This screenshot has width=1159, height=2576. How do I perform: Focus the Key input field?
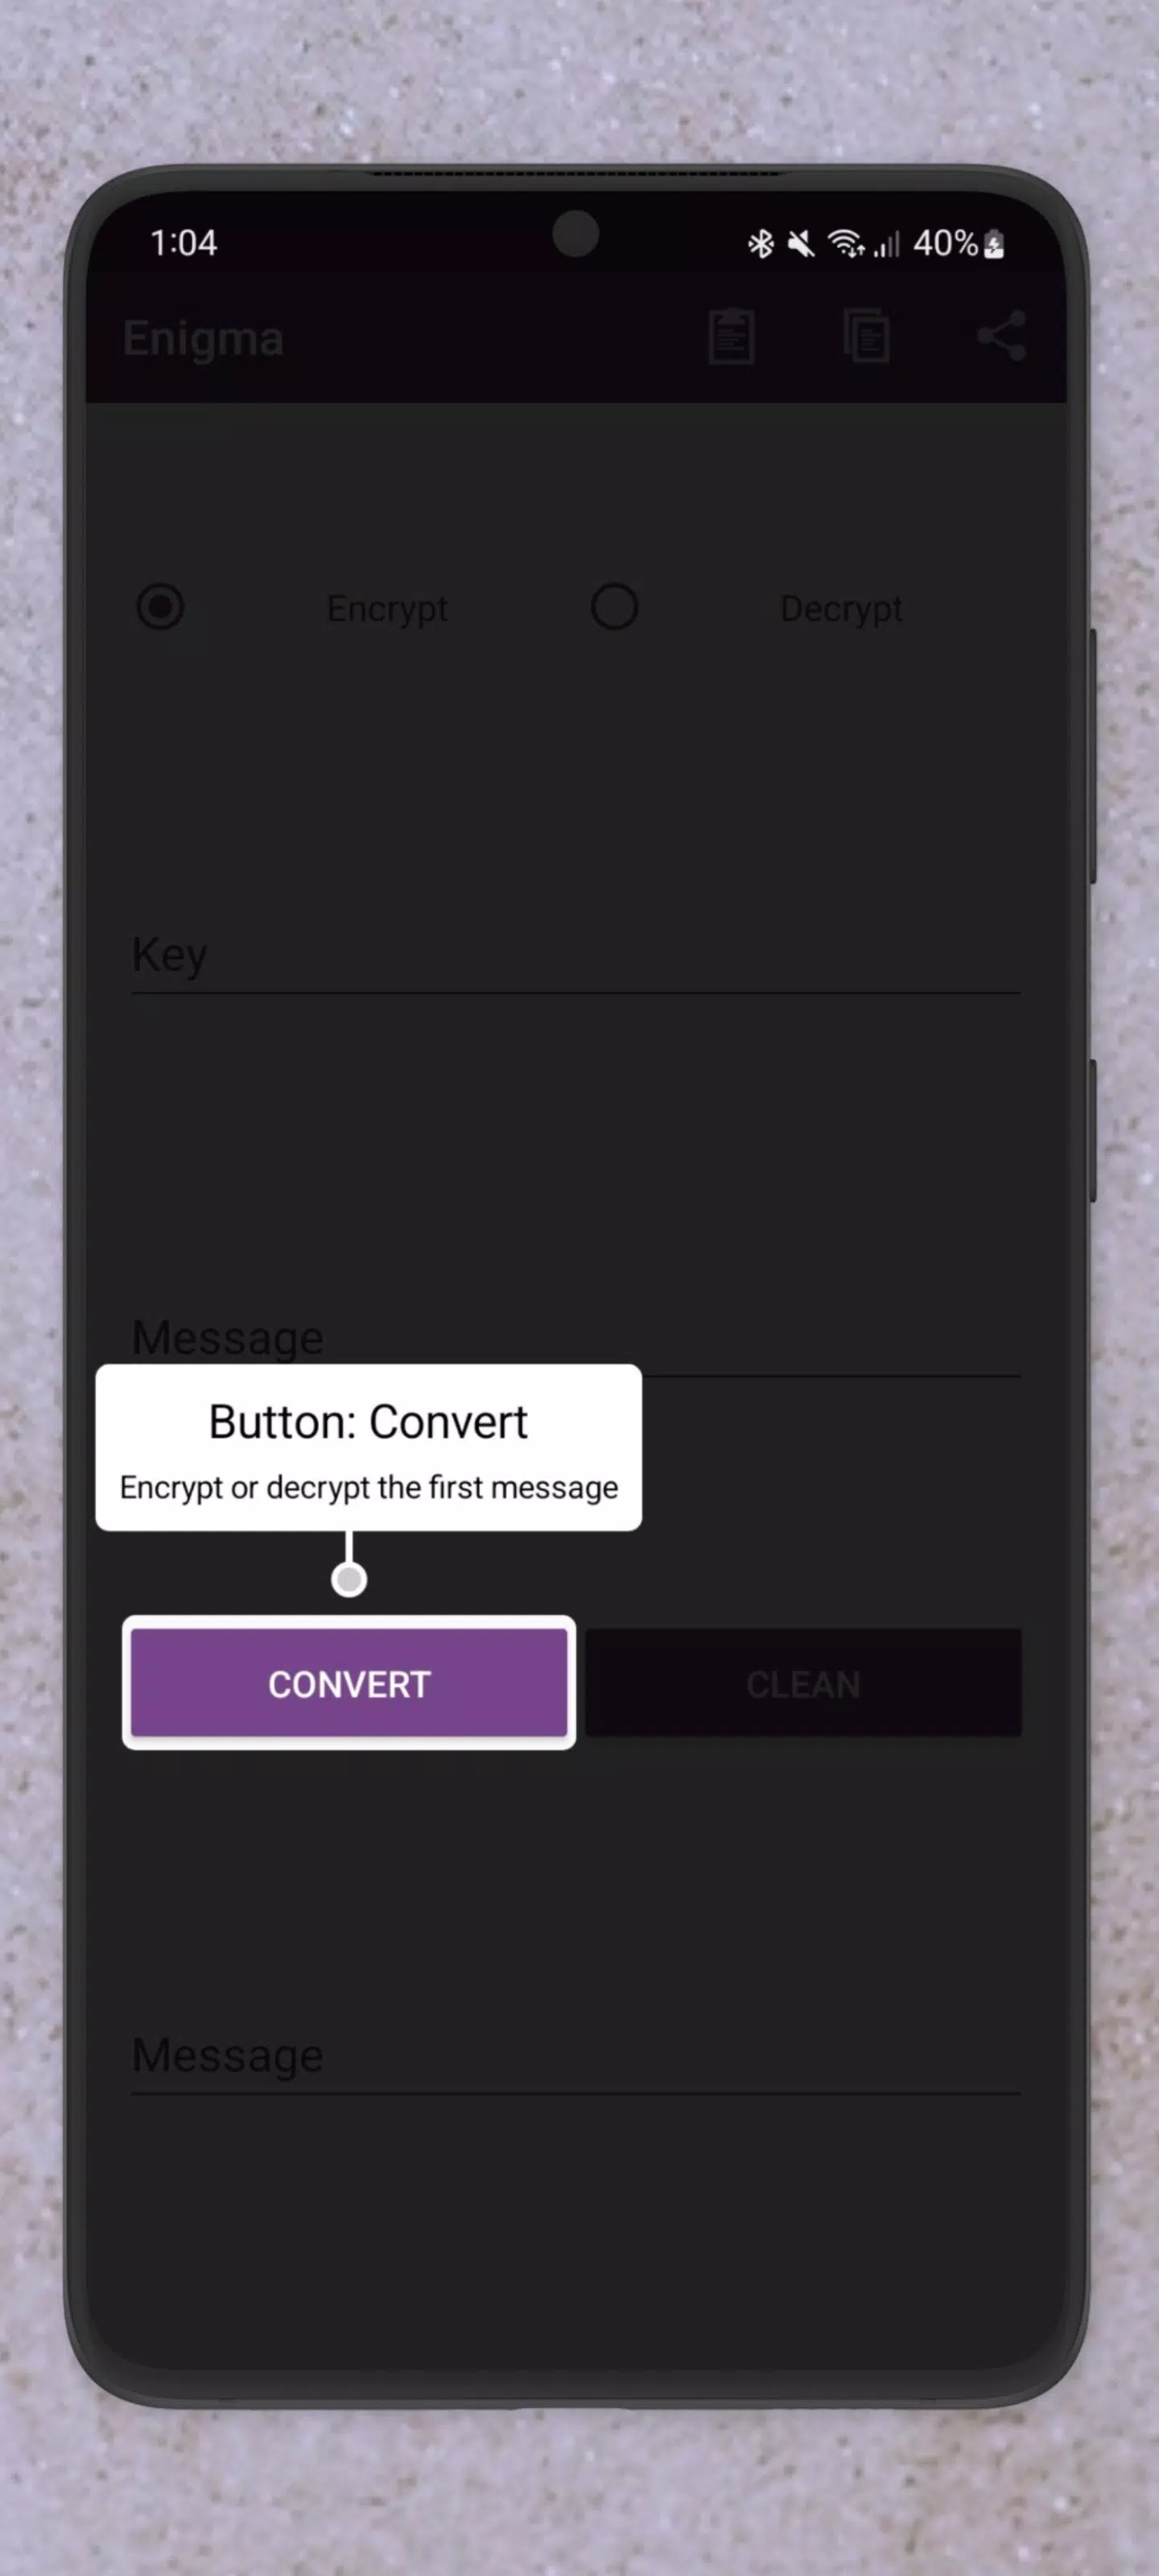[576, 955]
